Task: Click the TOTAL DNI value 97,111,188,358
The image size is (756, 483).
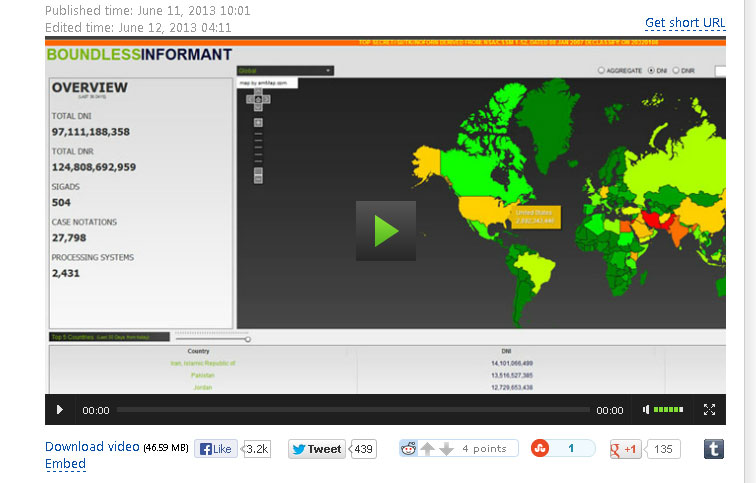Action: pyautogui.click(x=91, y=132)
